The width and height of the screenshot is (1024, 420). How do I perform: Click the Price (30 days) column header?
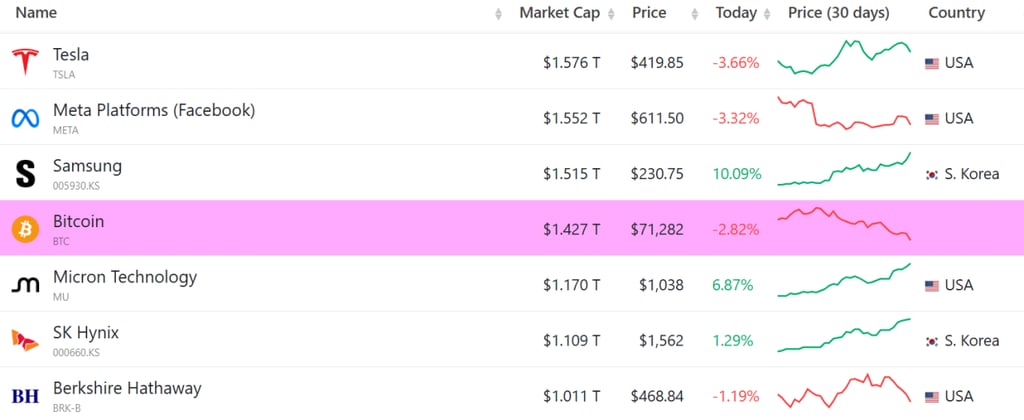839,13
